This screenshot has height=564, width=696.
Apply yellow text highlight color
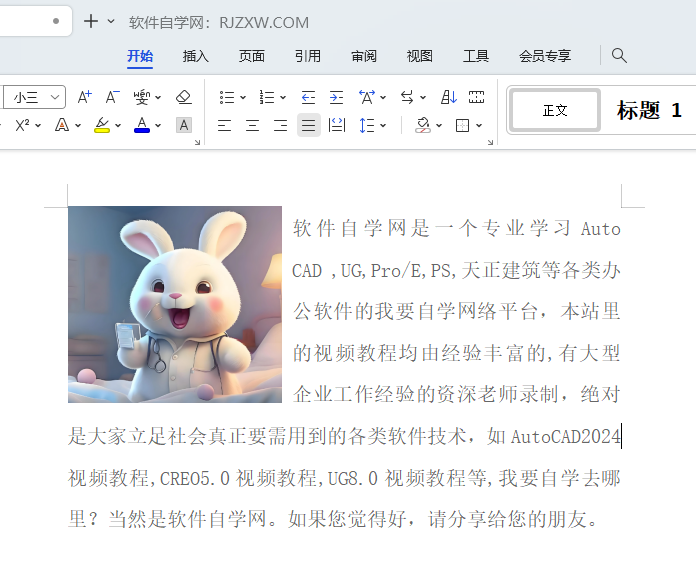tap(102, 125)
